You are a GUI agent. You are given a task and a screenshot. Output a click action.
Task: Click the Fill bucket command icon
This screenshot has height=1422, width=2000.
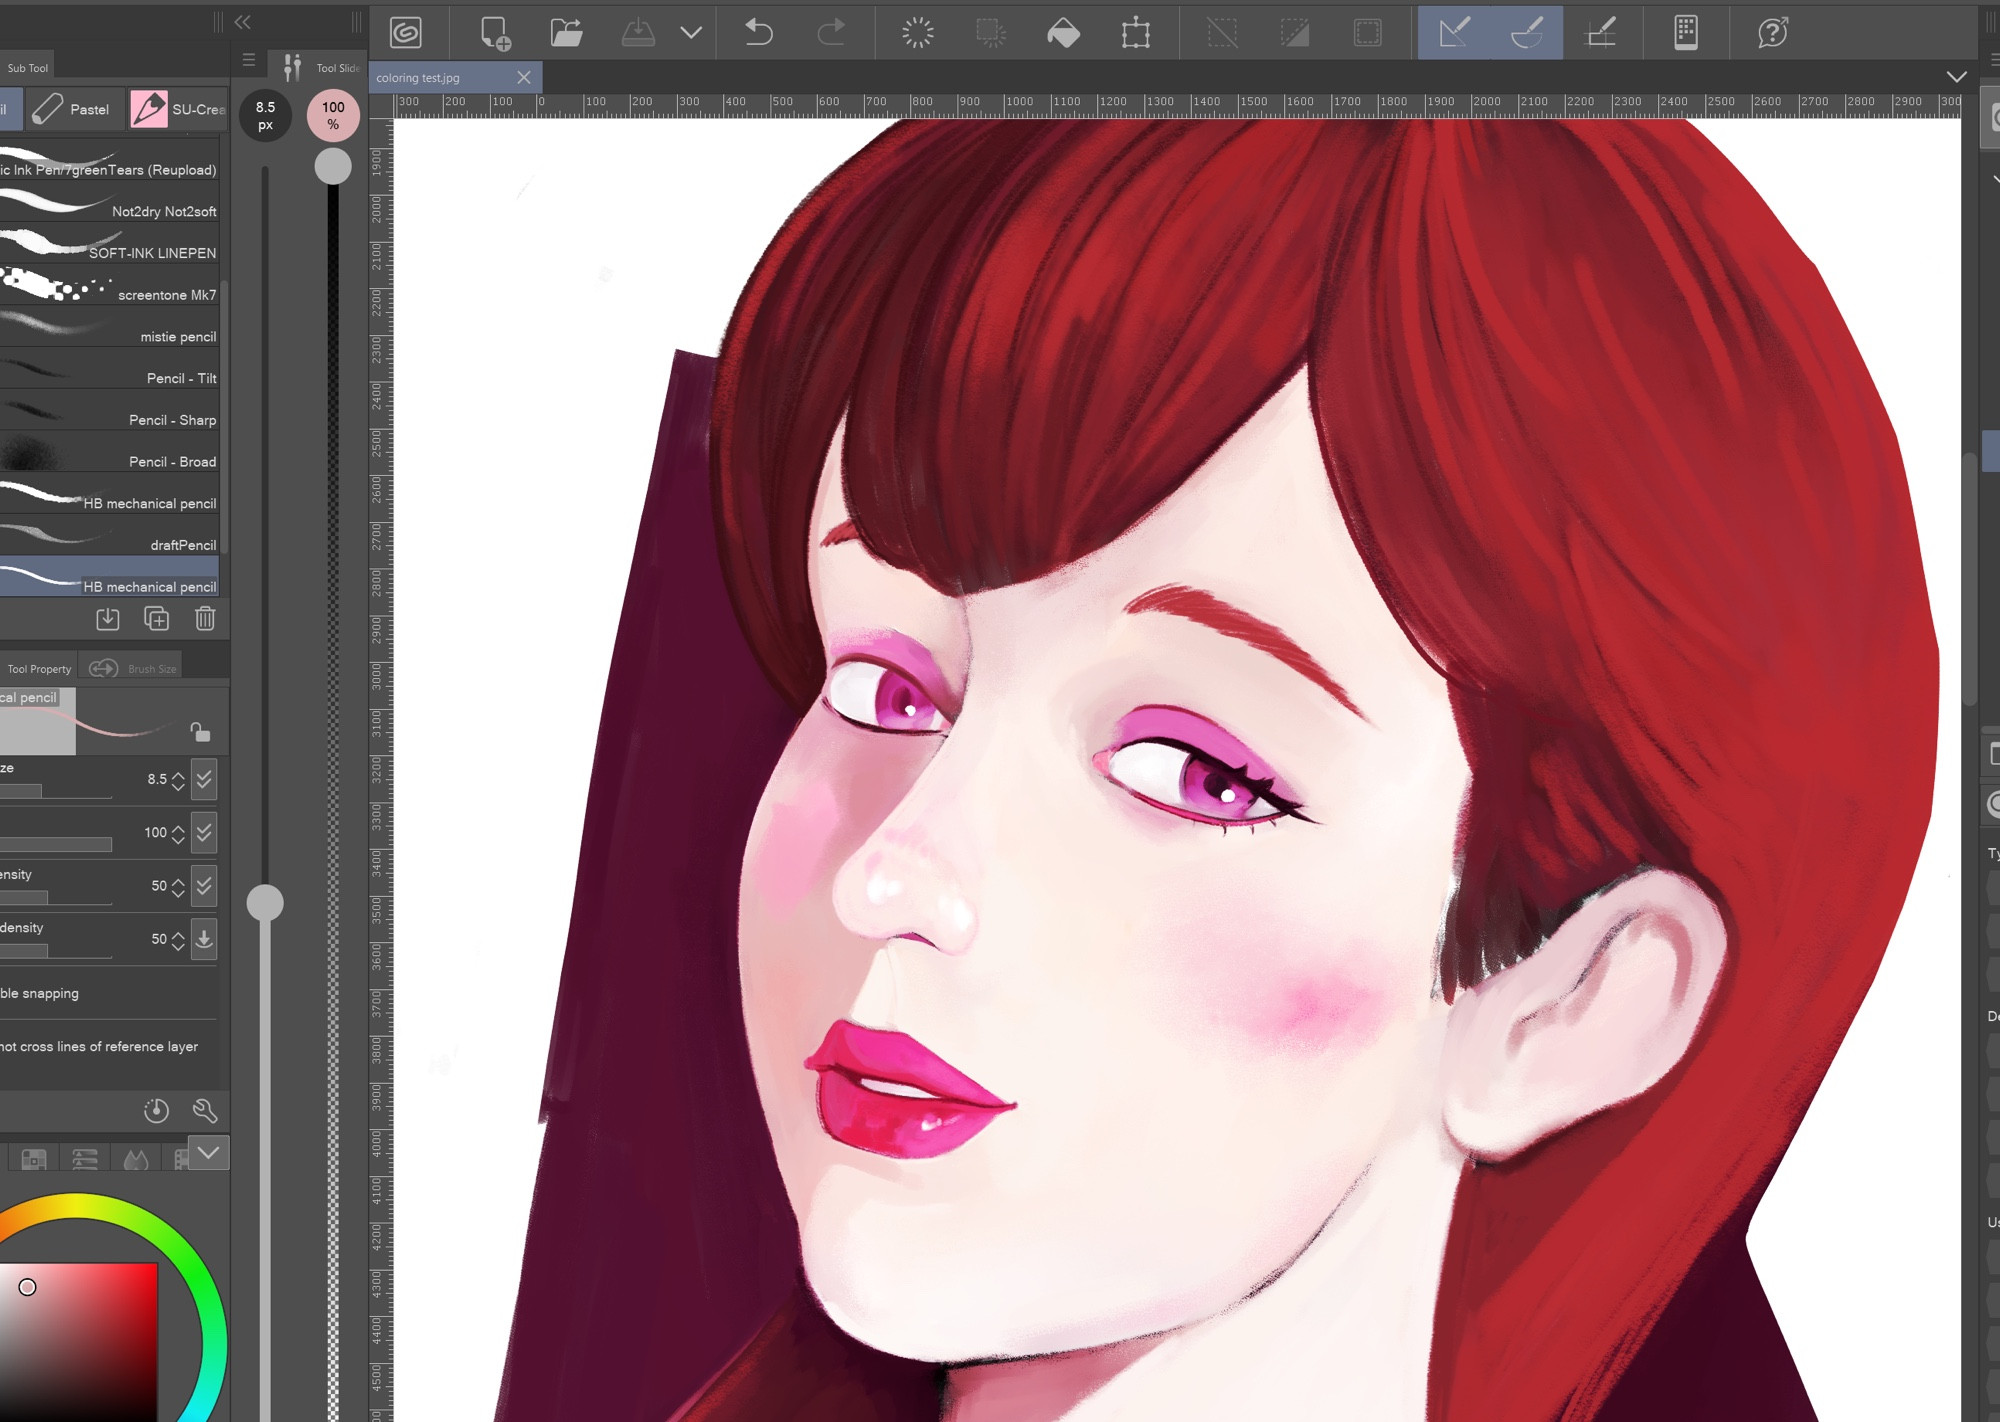1063,33
